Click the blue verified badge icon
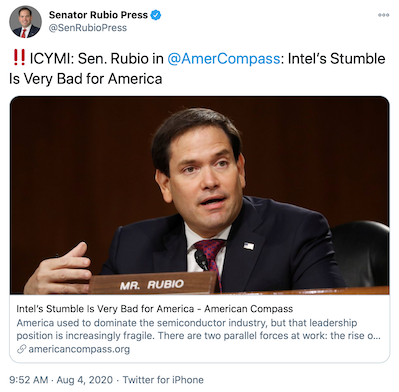The height and width of the screenshot is (392, 399). point(156,15)
